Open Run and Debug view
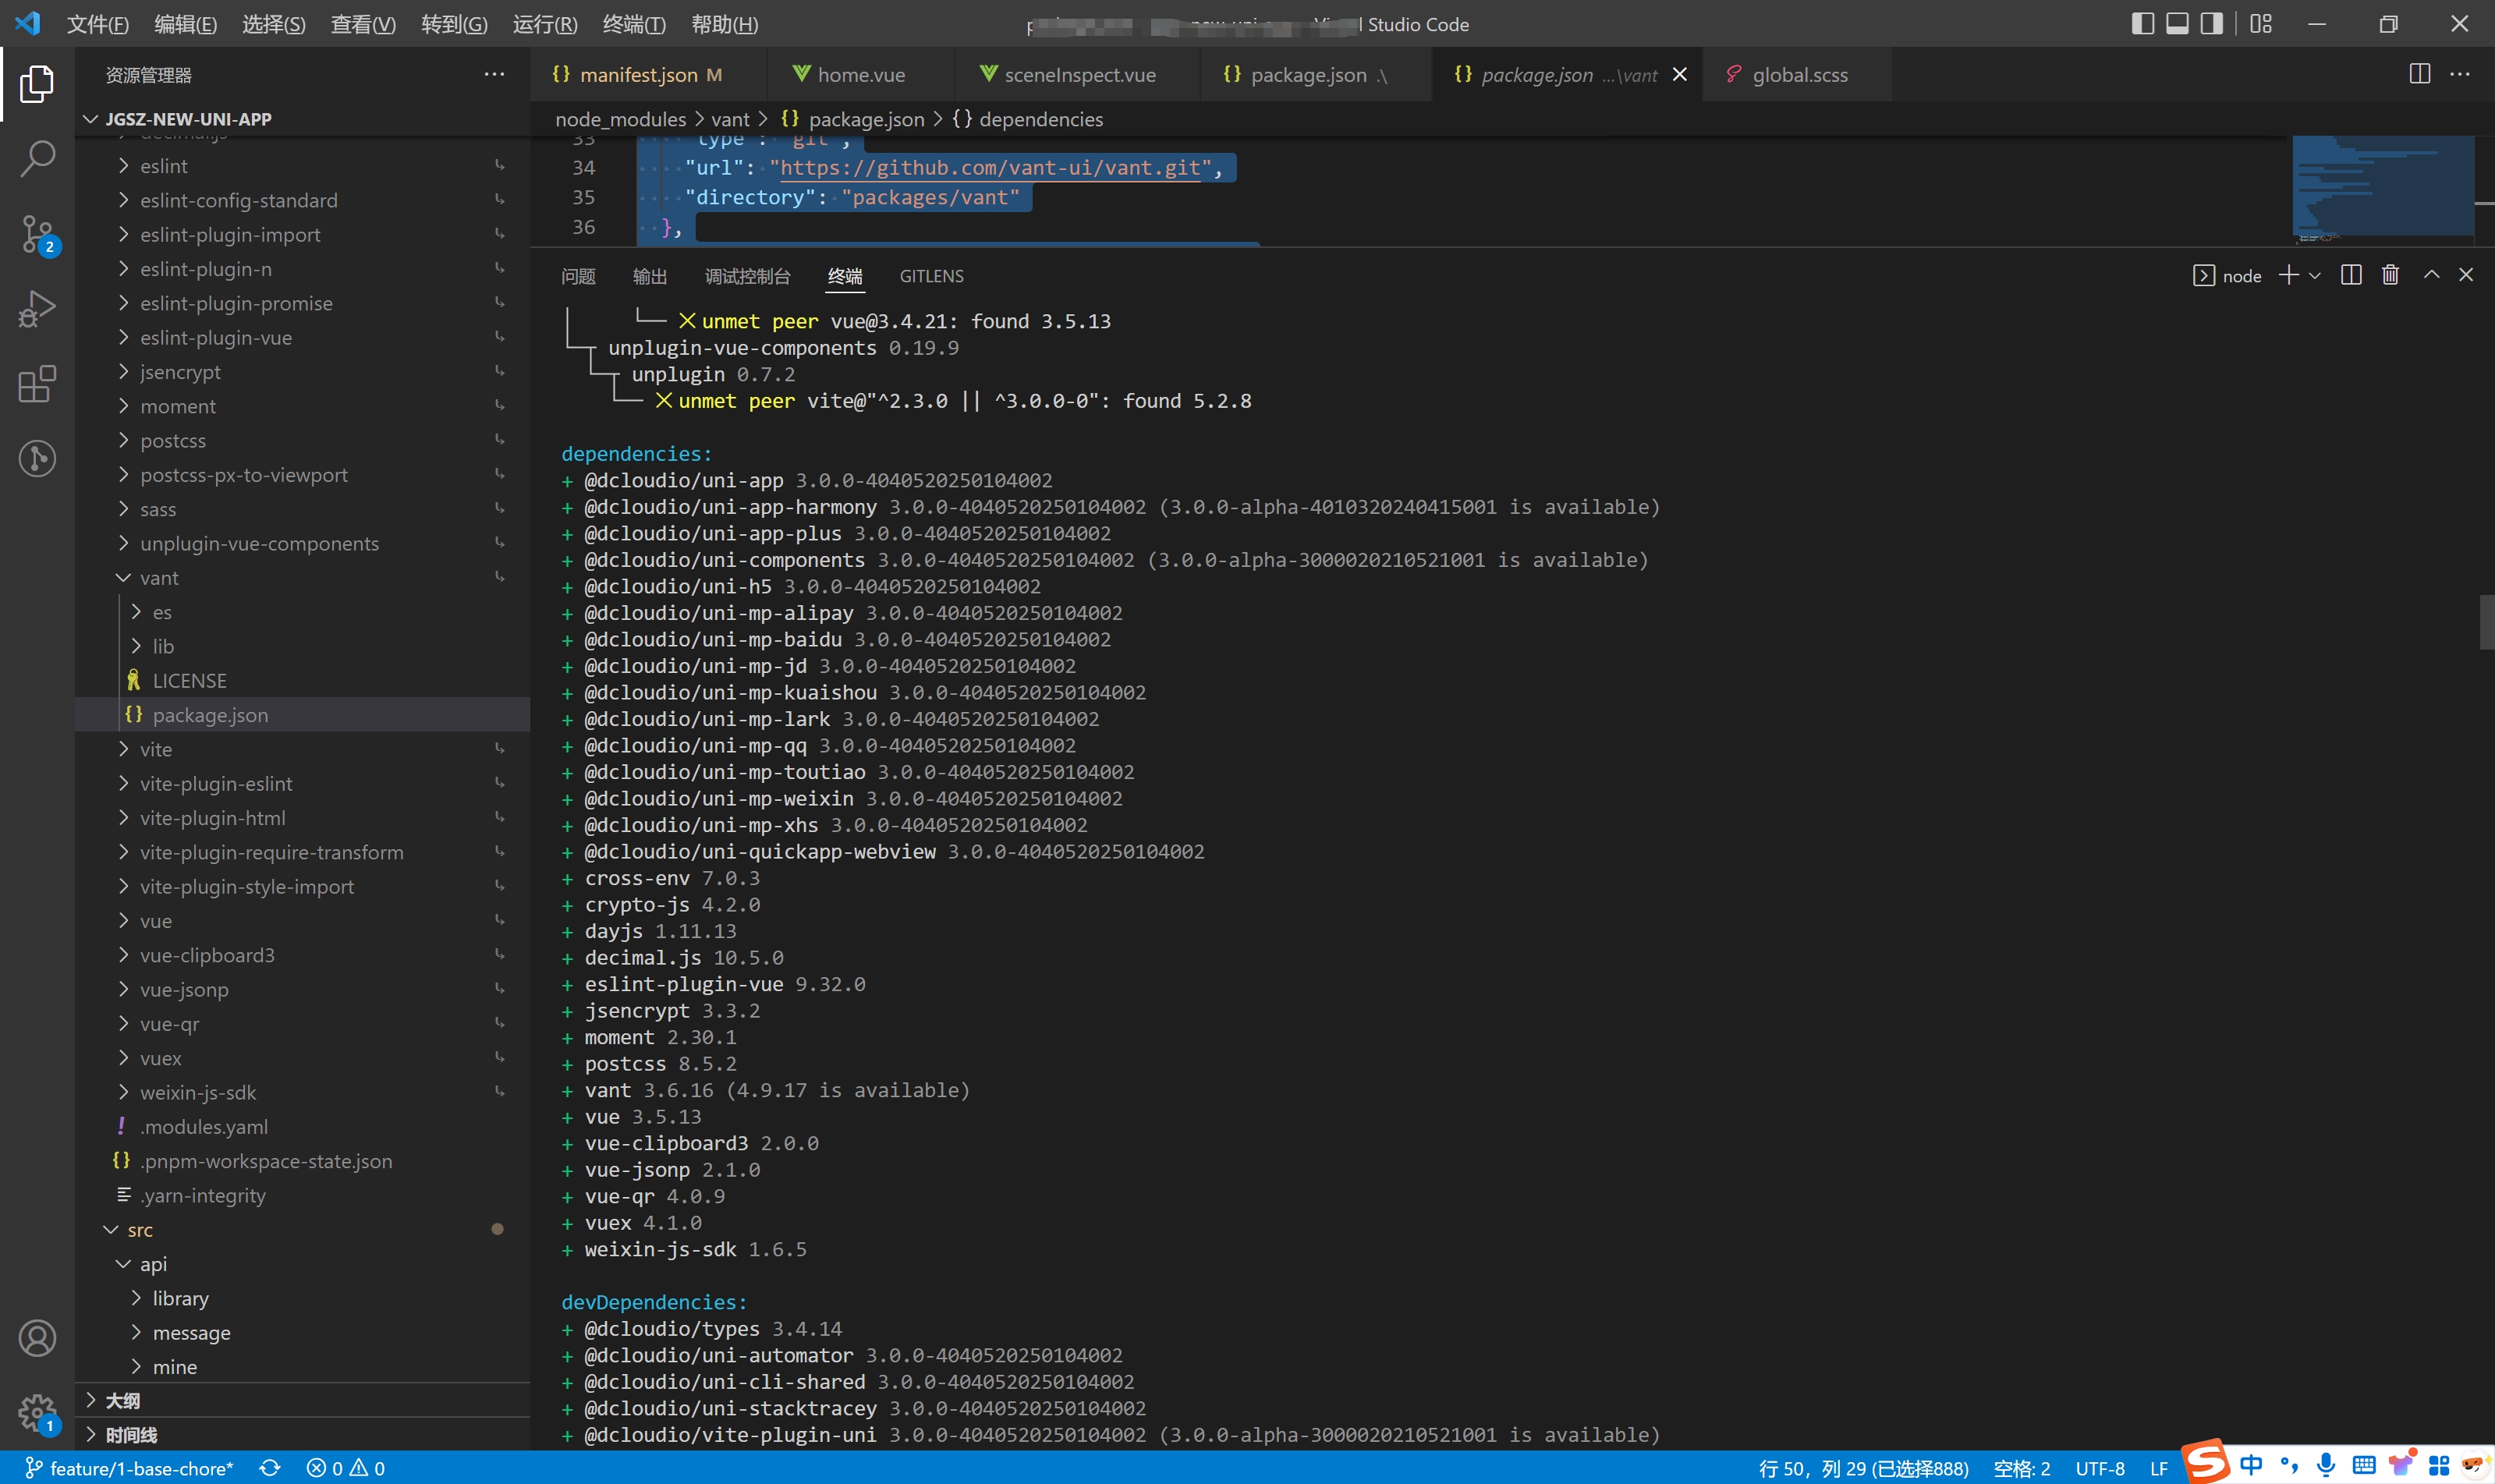The height and width of the screenshot is (1484, 2495). coord(37,308)
